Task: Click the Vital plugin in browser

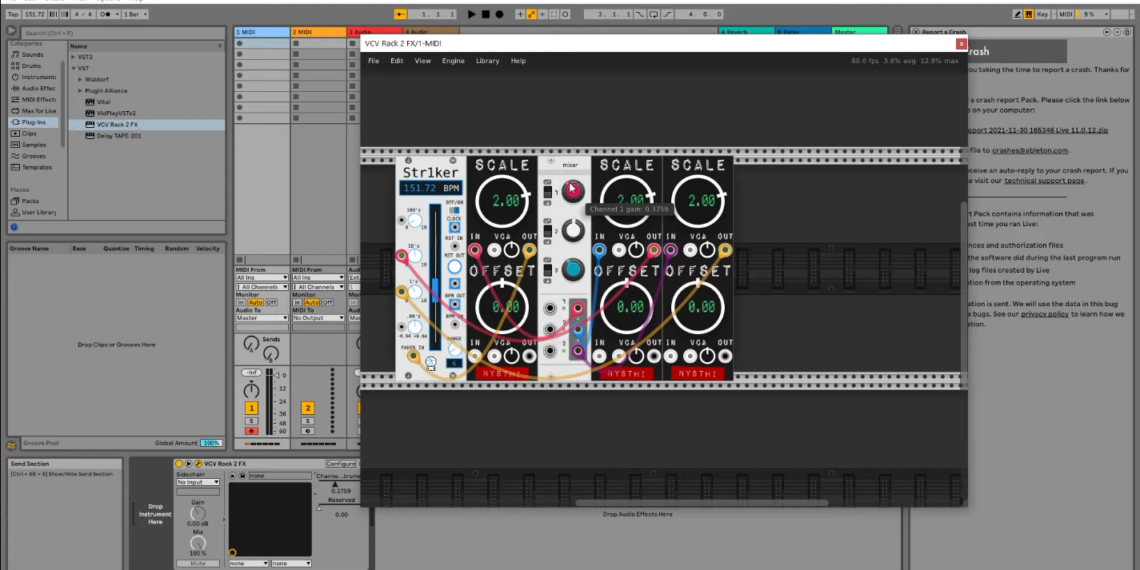Action: [103, 102]
